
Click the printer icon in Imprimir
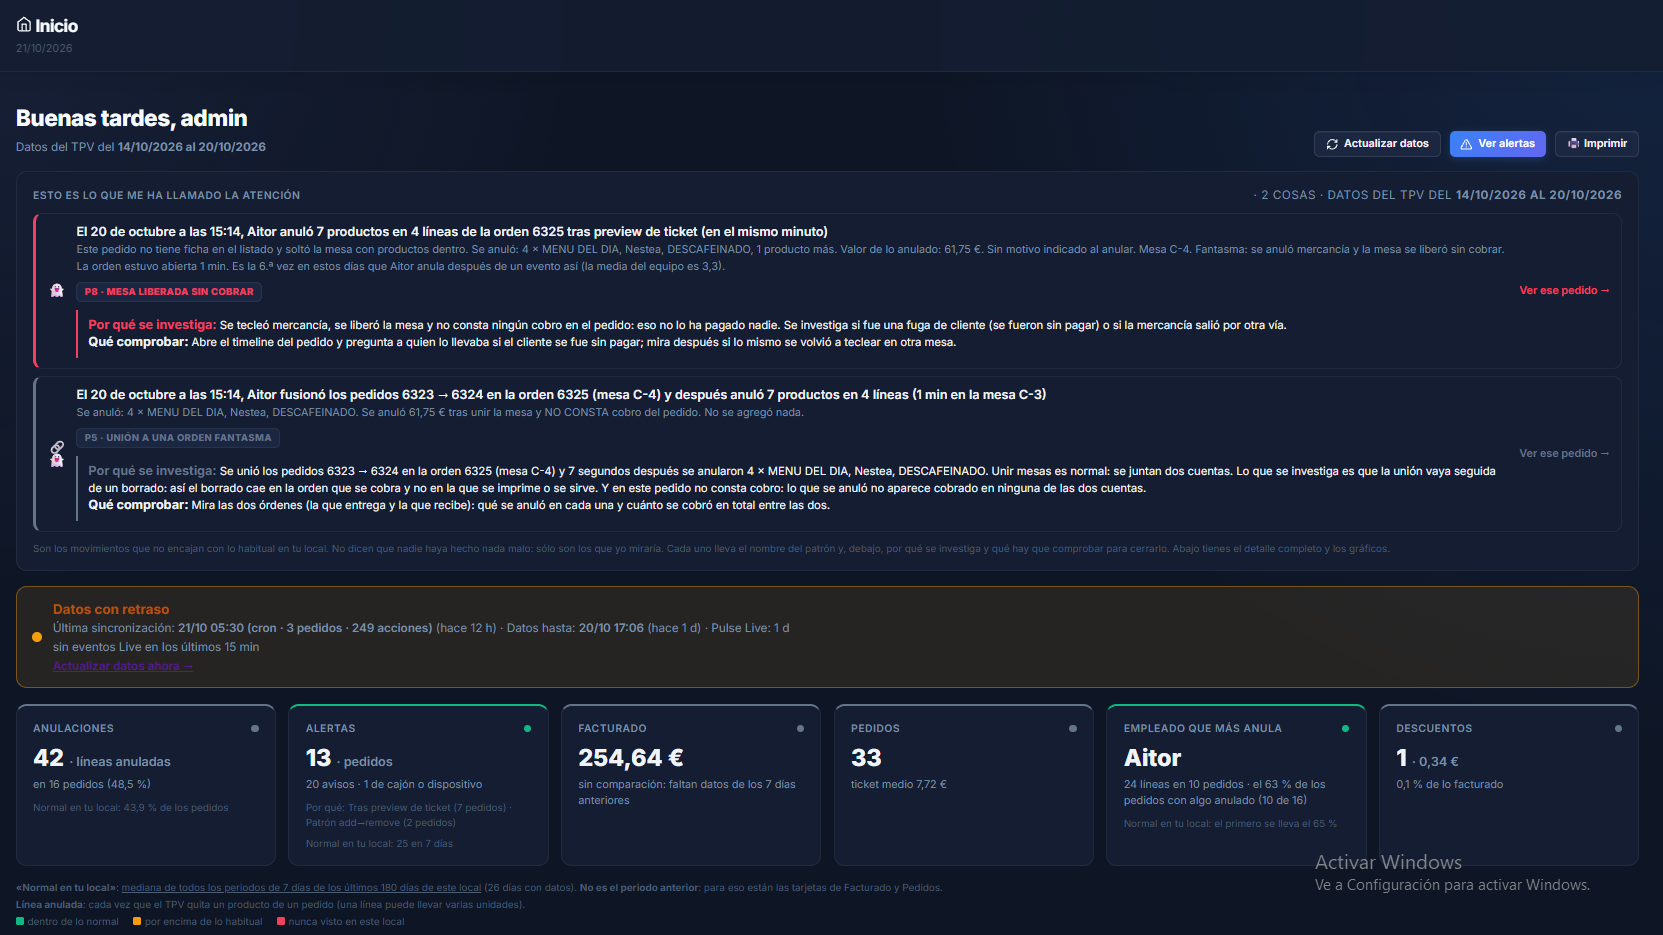click(1573, 144)
